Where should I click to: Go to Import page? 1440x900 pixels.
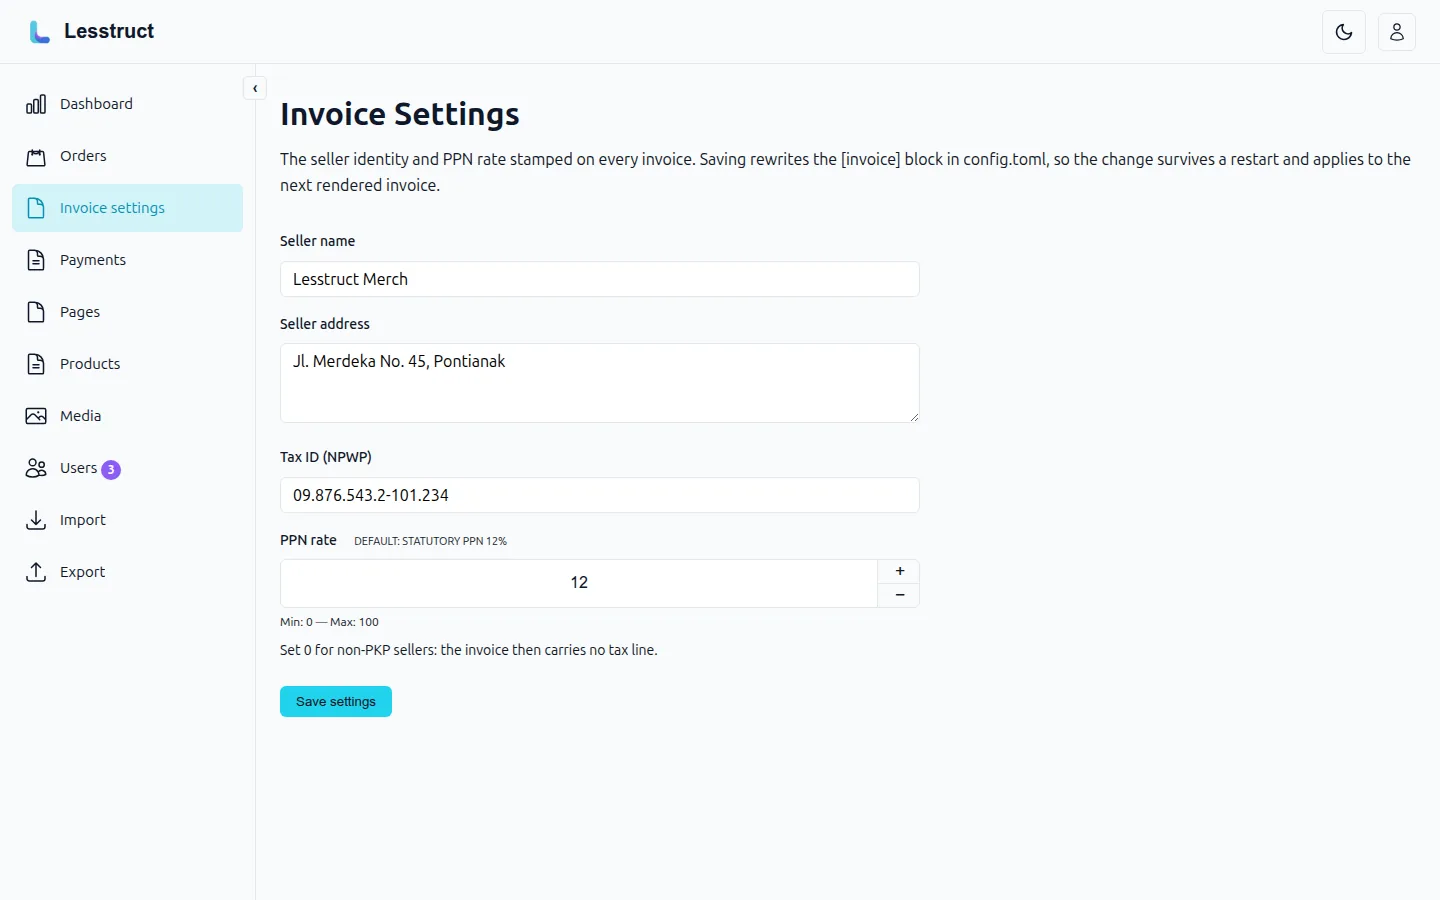point(128,520)
